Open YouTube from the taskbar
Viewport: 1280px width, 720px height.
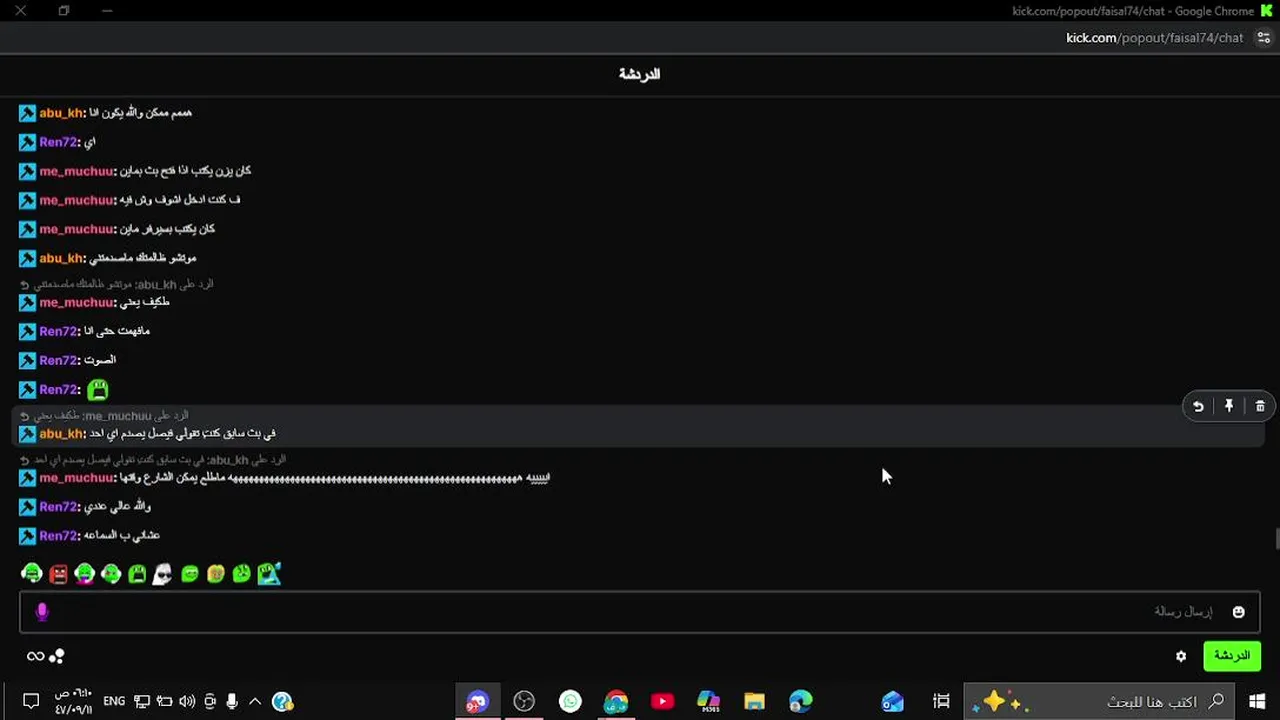click(x=662, y=701)
